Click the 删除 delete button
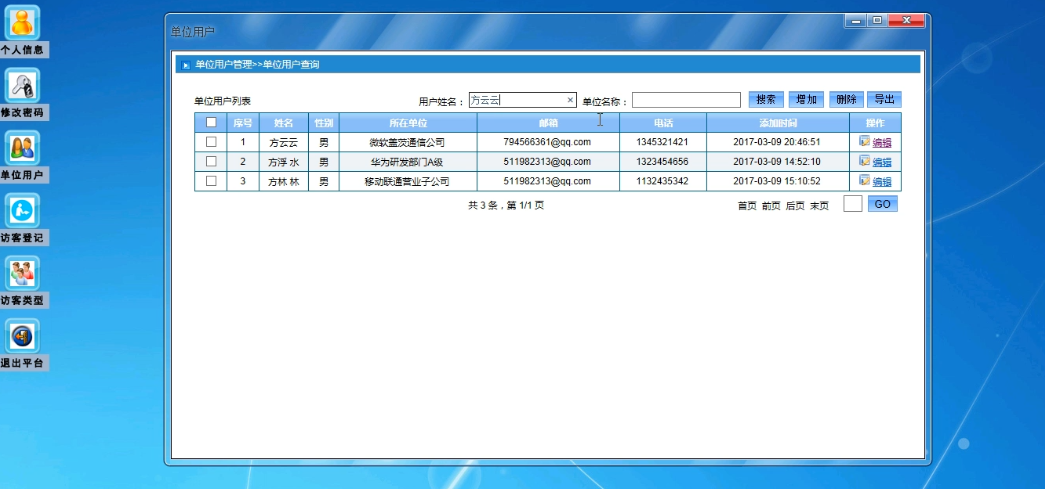This screenshot has width=1045, height=489. tap(846, 99)
